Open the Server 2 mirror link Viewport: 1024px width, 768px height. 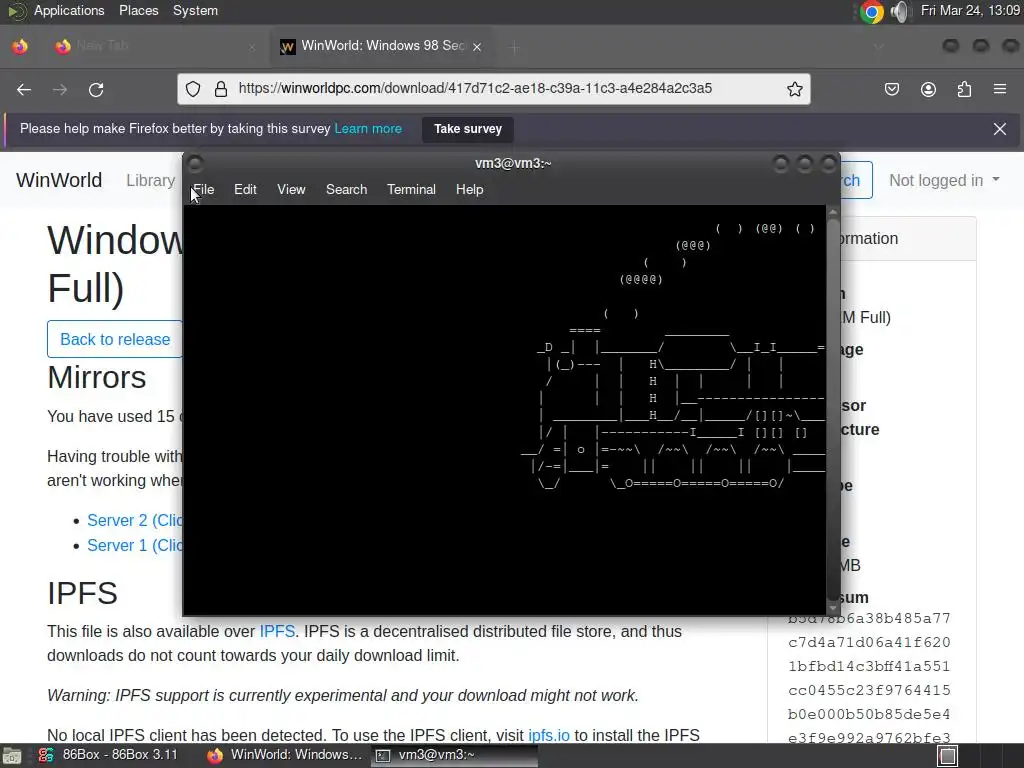135,520
